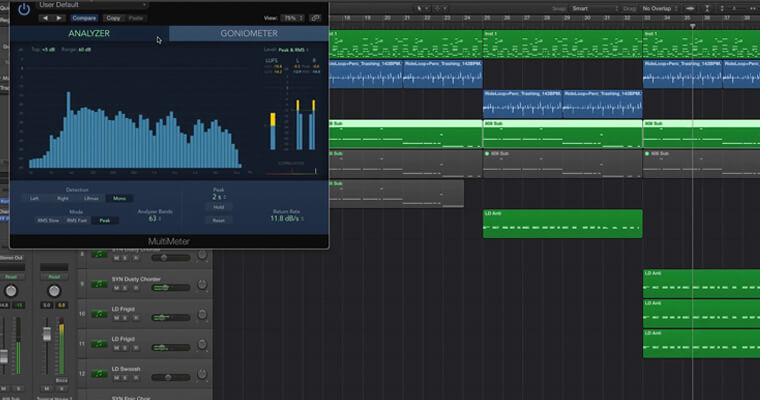Select Mono detection mode
Viewport: 760px width, 400px height.
coord(120,198)
